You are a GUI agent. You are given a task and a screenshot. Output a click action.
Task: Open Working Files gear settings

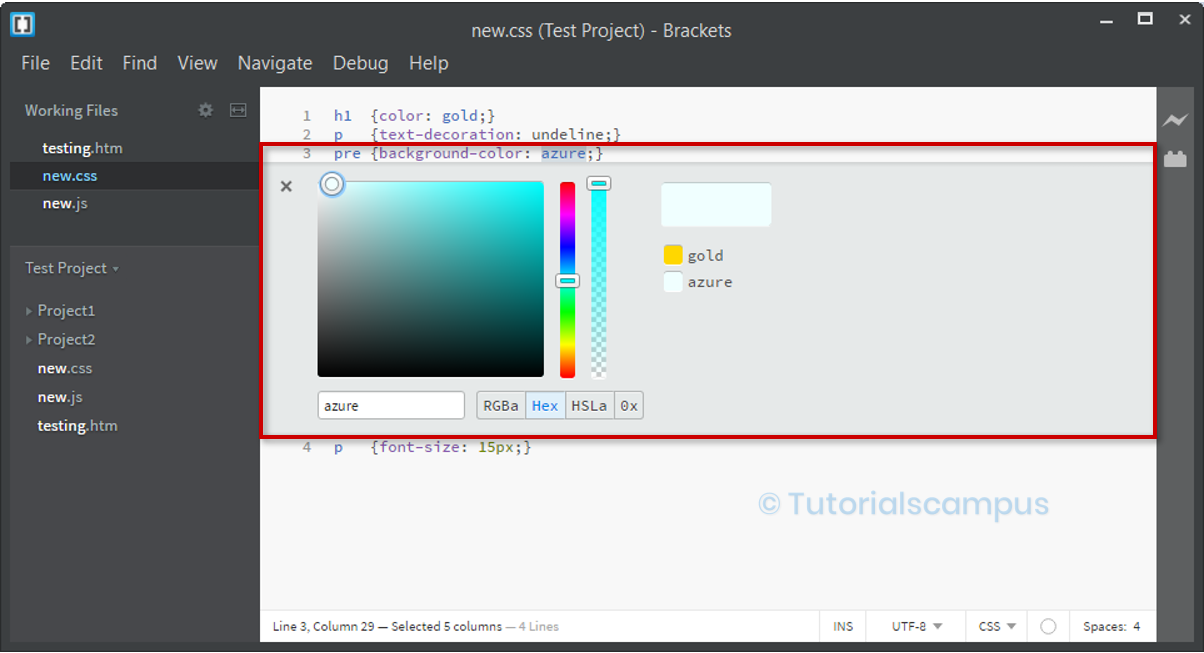[x=206, y=110]
